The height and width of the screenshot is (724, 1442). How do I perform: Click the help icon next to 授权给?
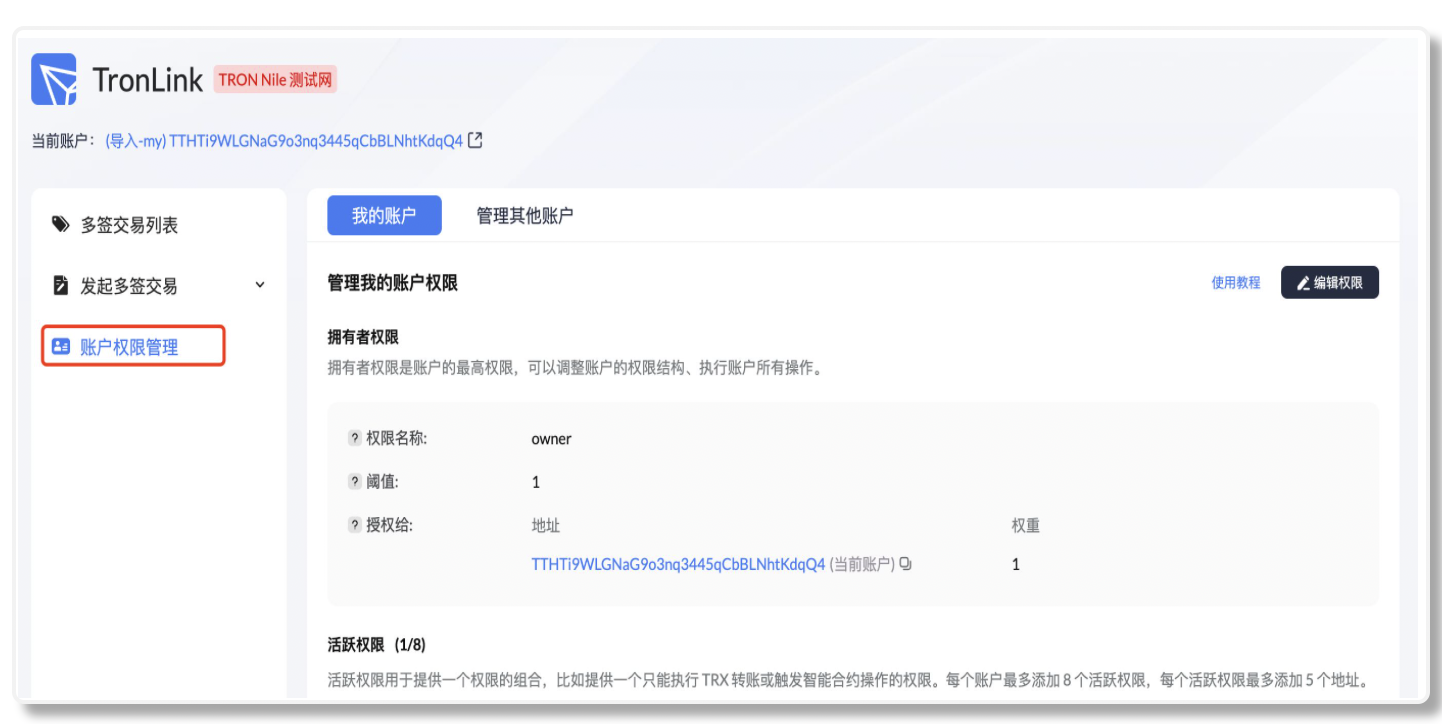354,525
